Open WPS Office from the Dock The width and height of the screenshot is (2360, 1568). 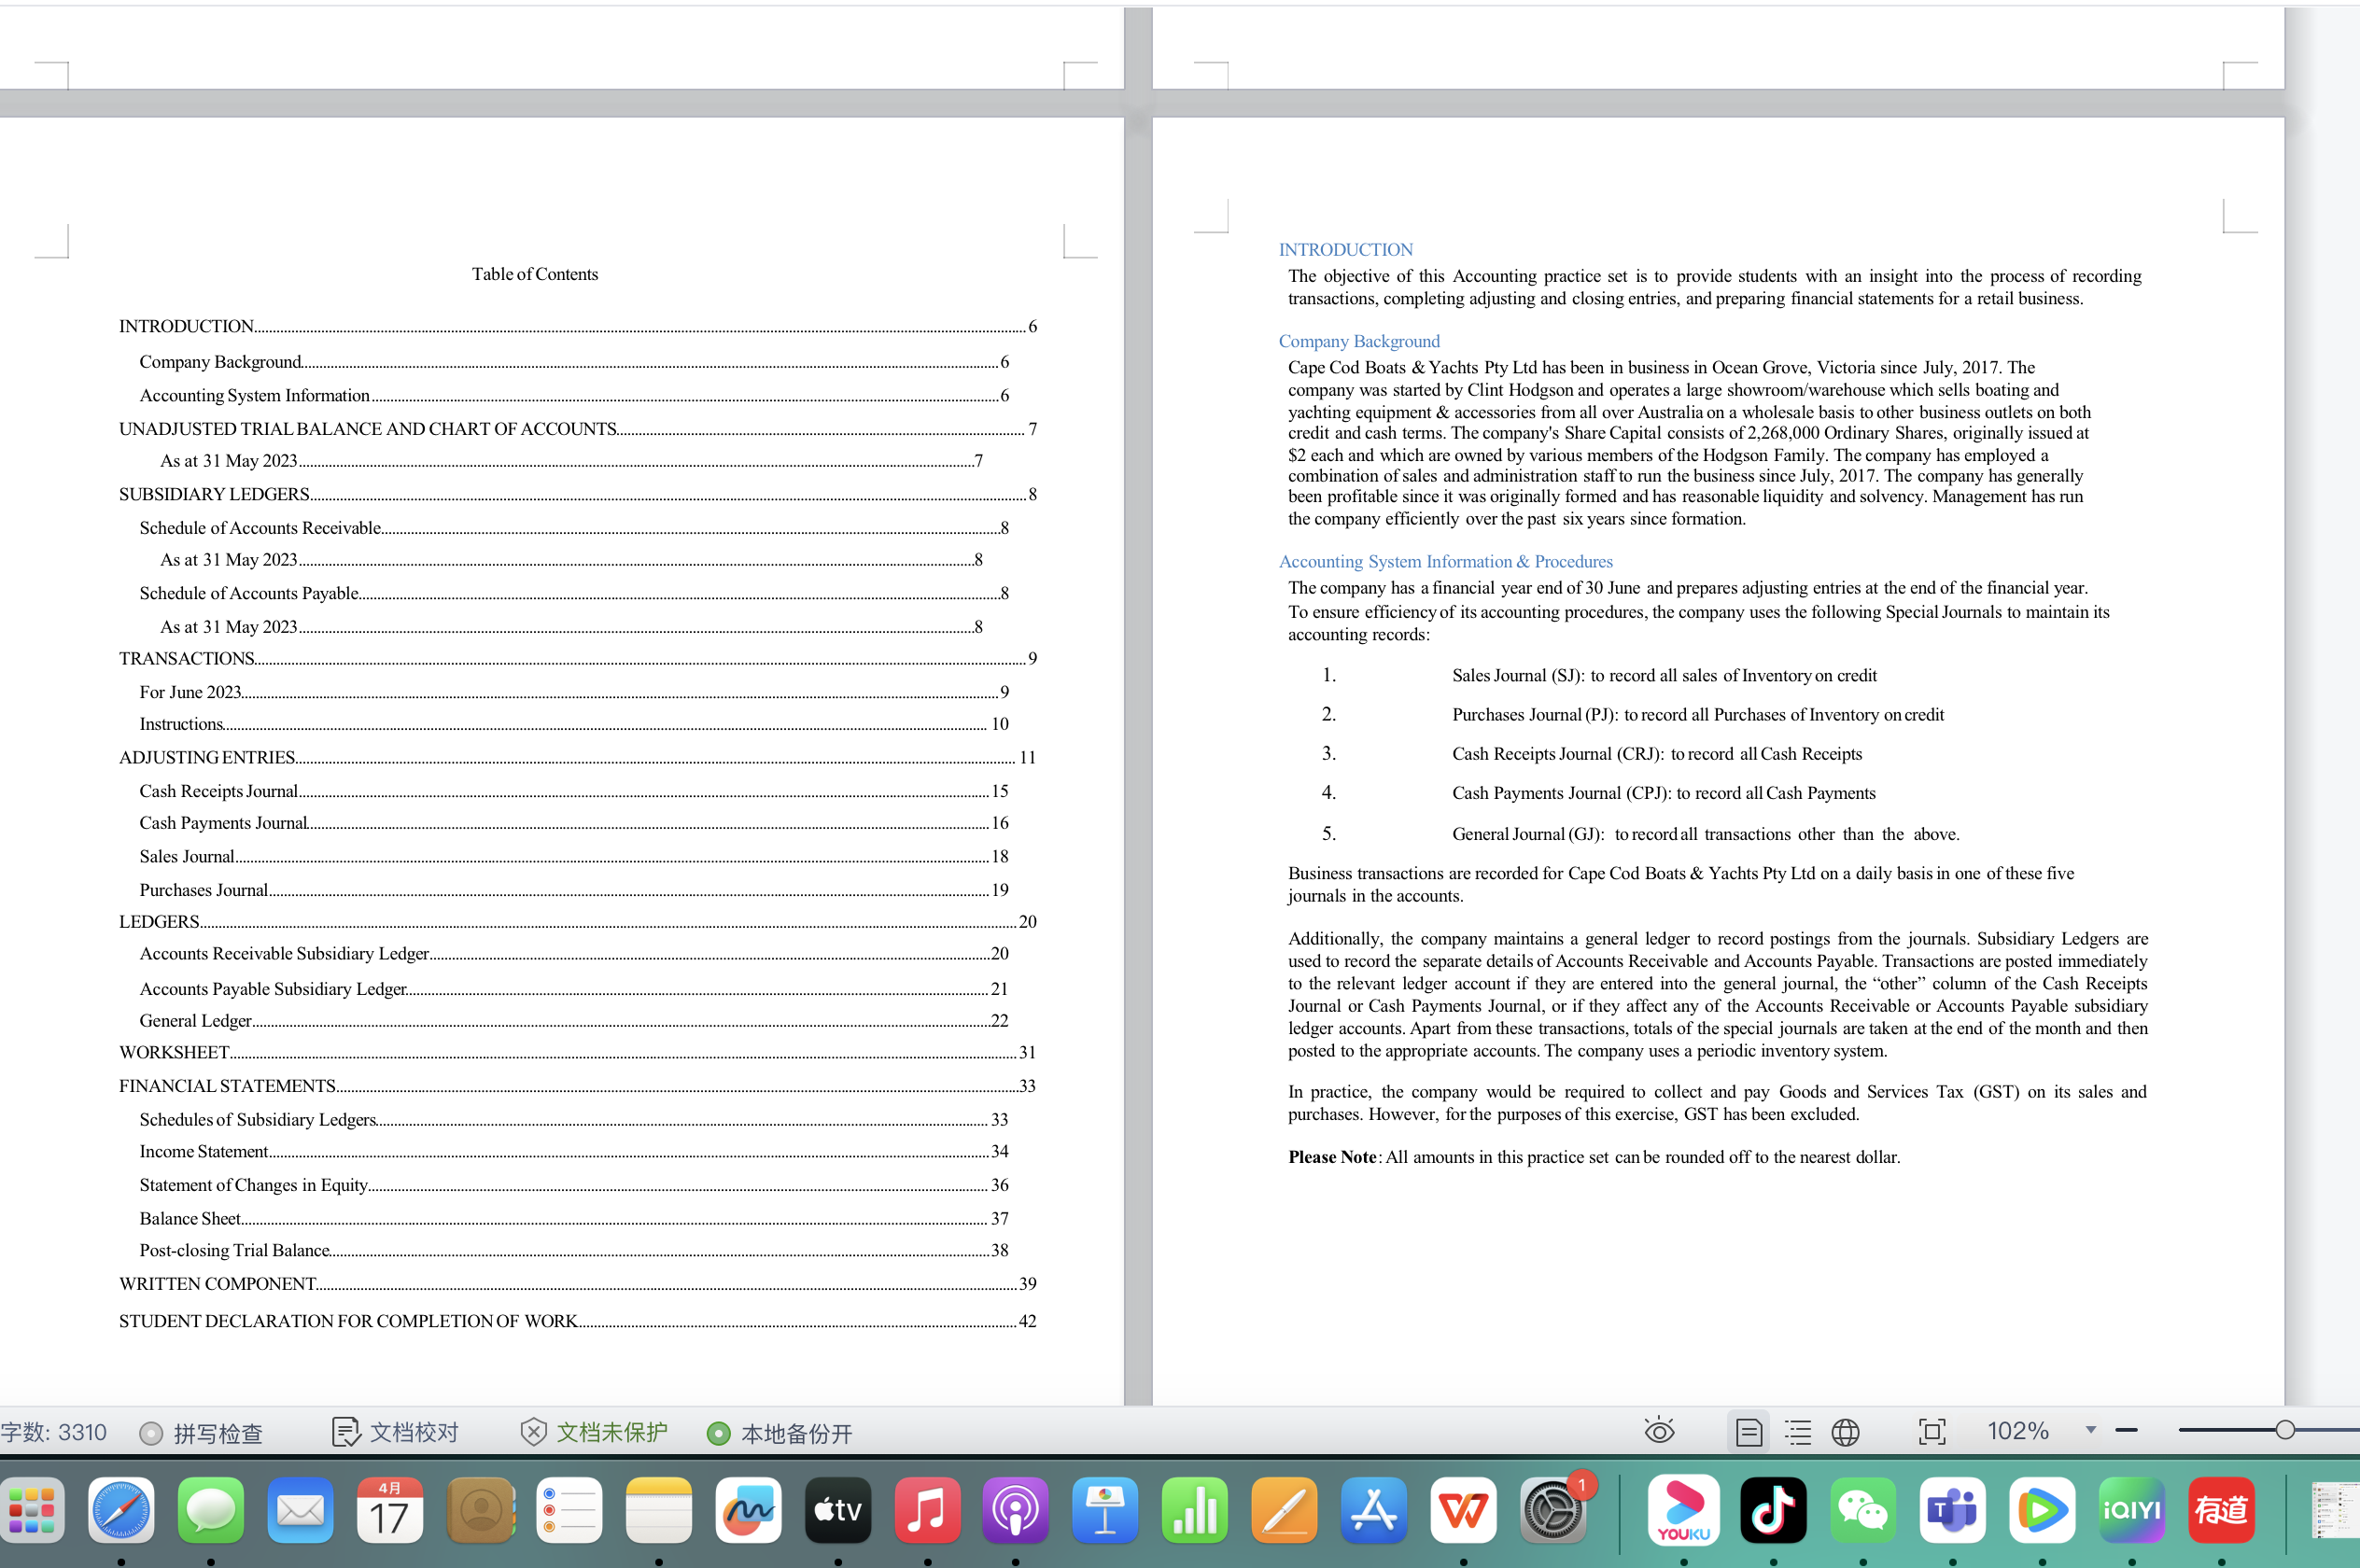tap(1463, 1511)
